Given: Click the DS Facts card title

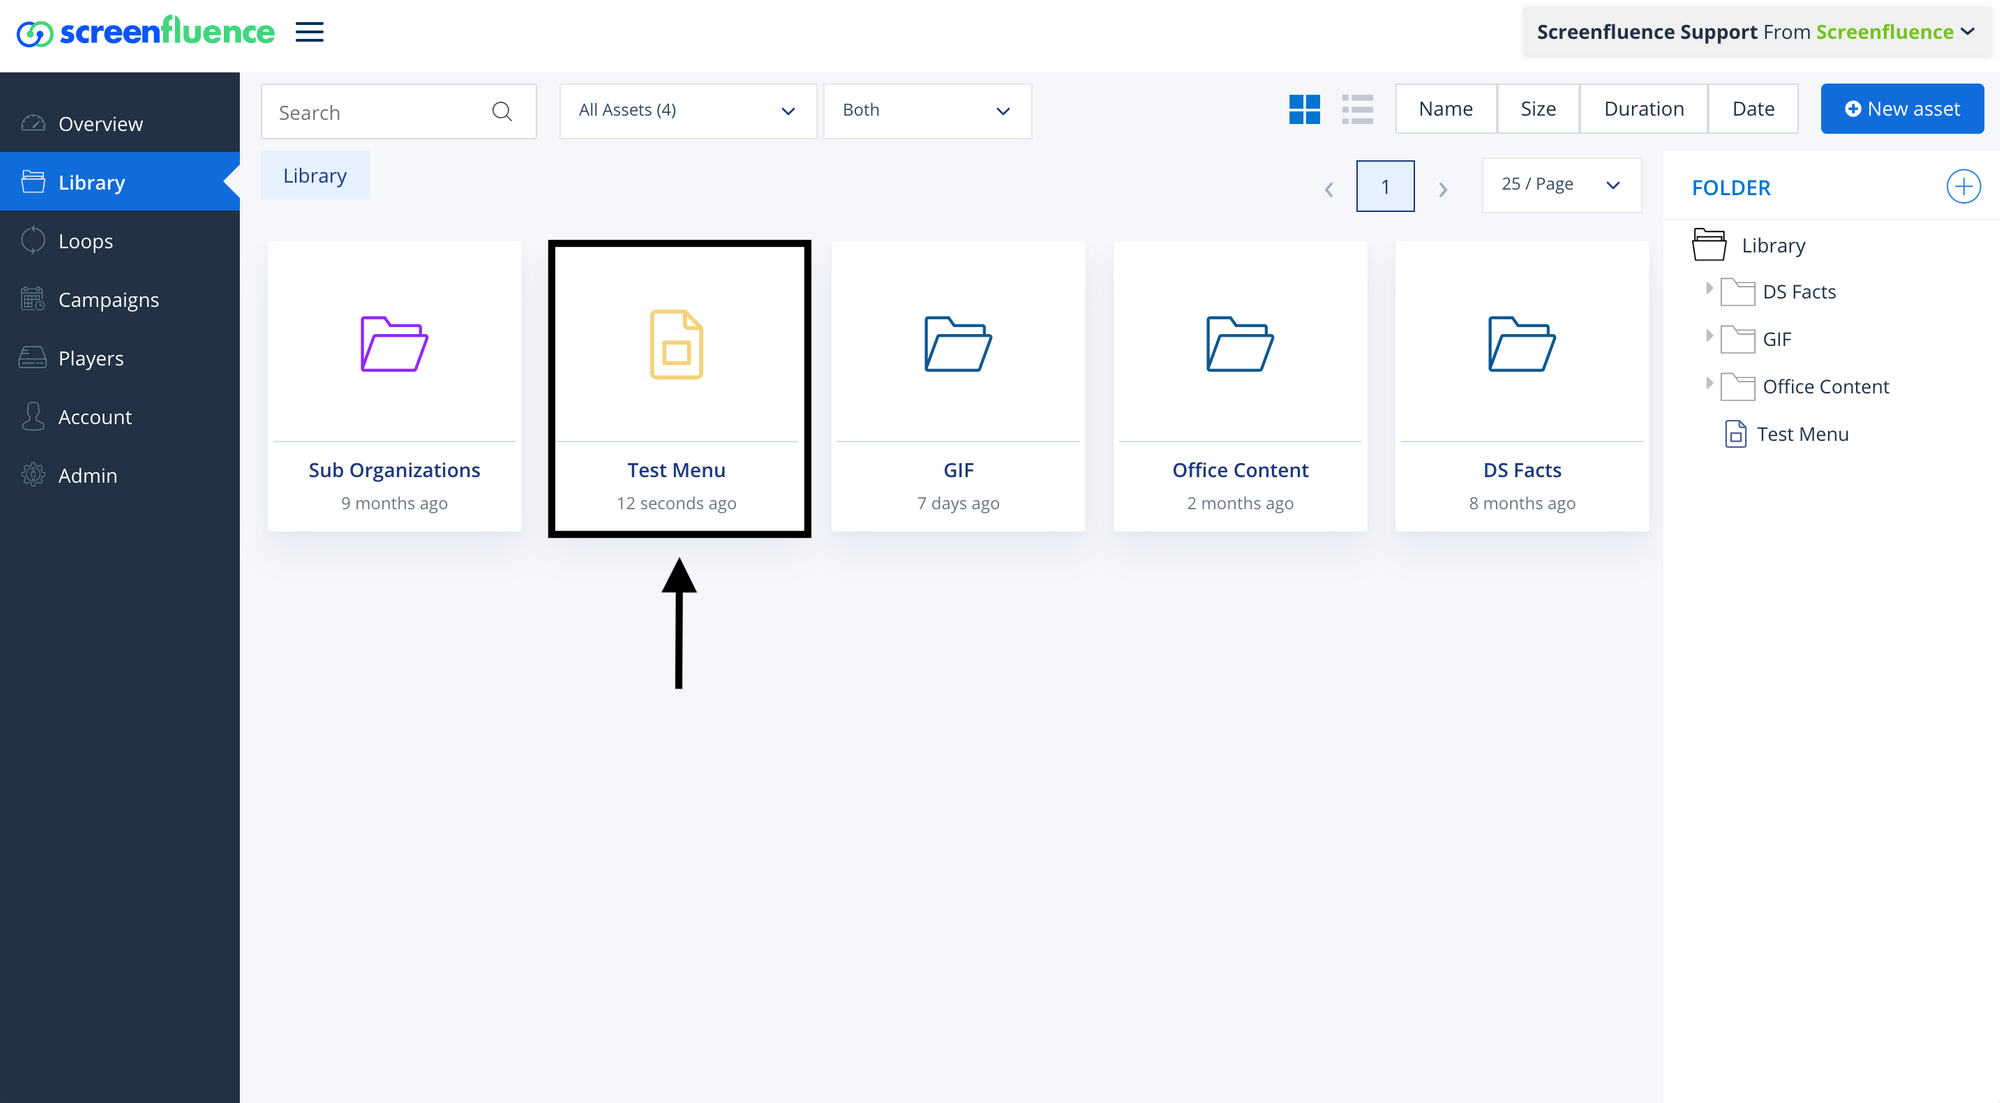Looking at the screenshot, I should pos(1522,470).
